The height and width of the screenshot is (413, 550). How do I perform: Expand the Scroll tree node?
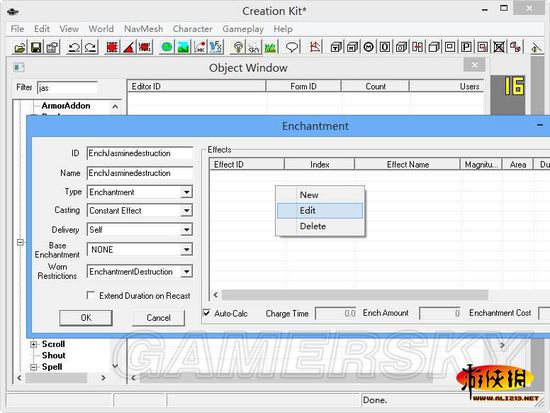click(x=33, y=344)
